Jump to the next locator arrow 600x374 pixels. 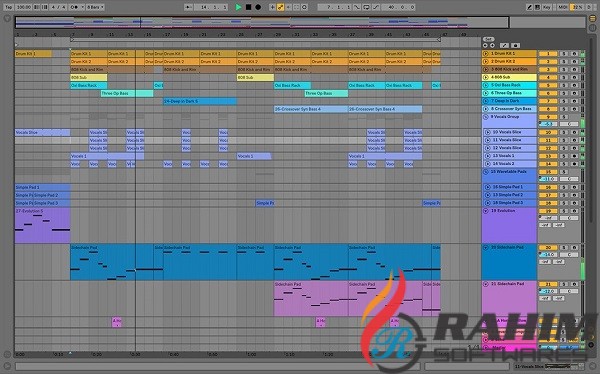pos(492,45)
